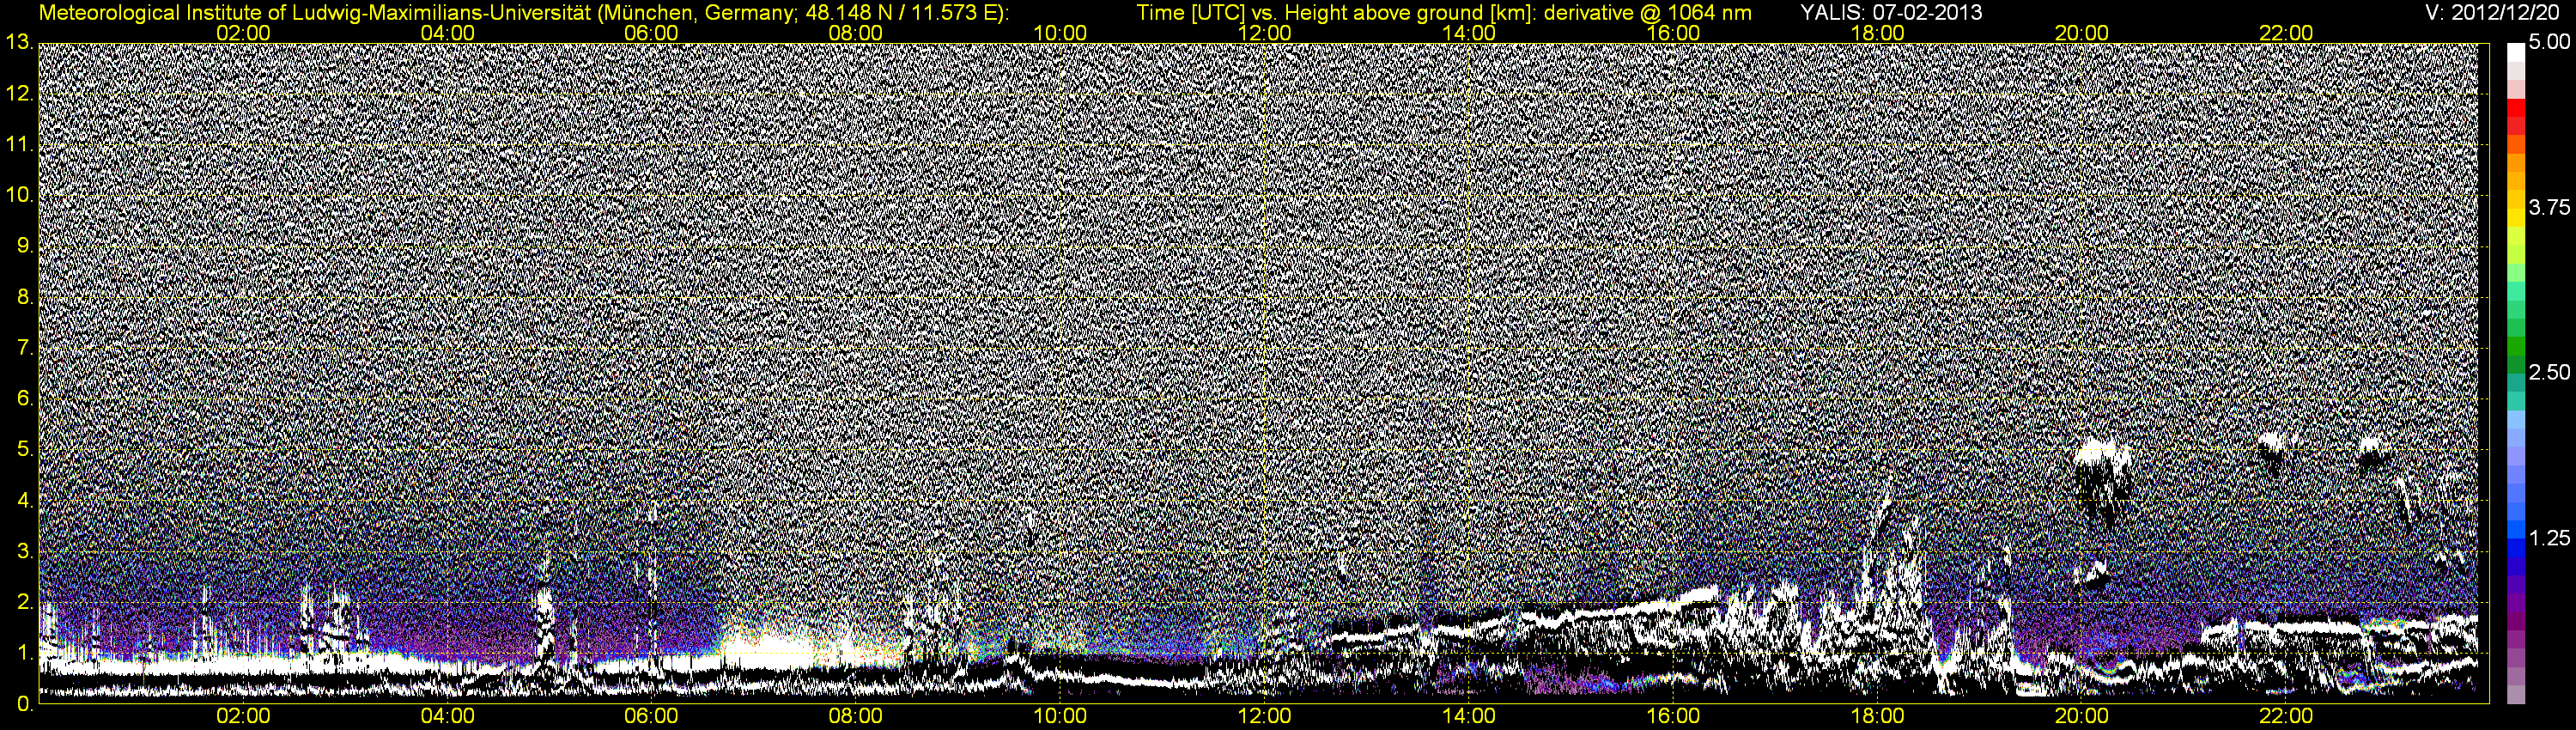The image size is (2576, 730).
Task: Click the 9 km height axis label
Action: coord(24,246)
